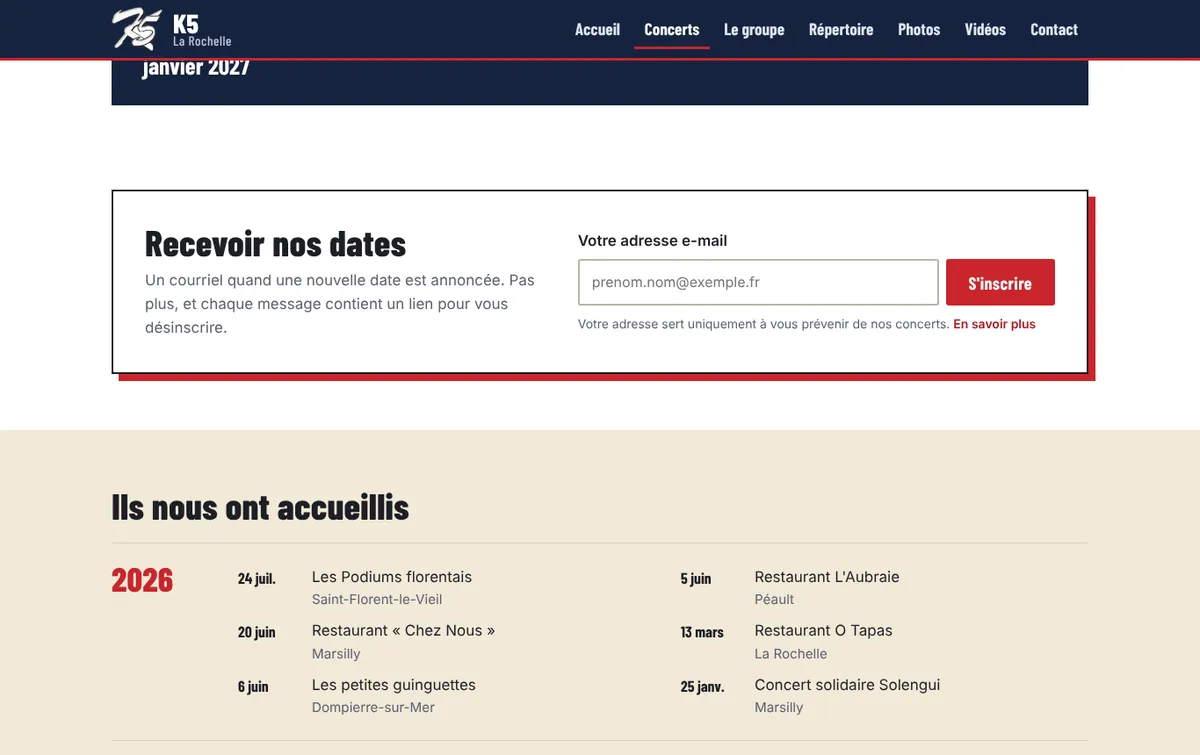Follow the En savoir plus link
The height and width of the screenshot is (755, 1200).
(x=994, y=324)
